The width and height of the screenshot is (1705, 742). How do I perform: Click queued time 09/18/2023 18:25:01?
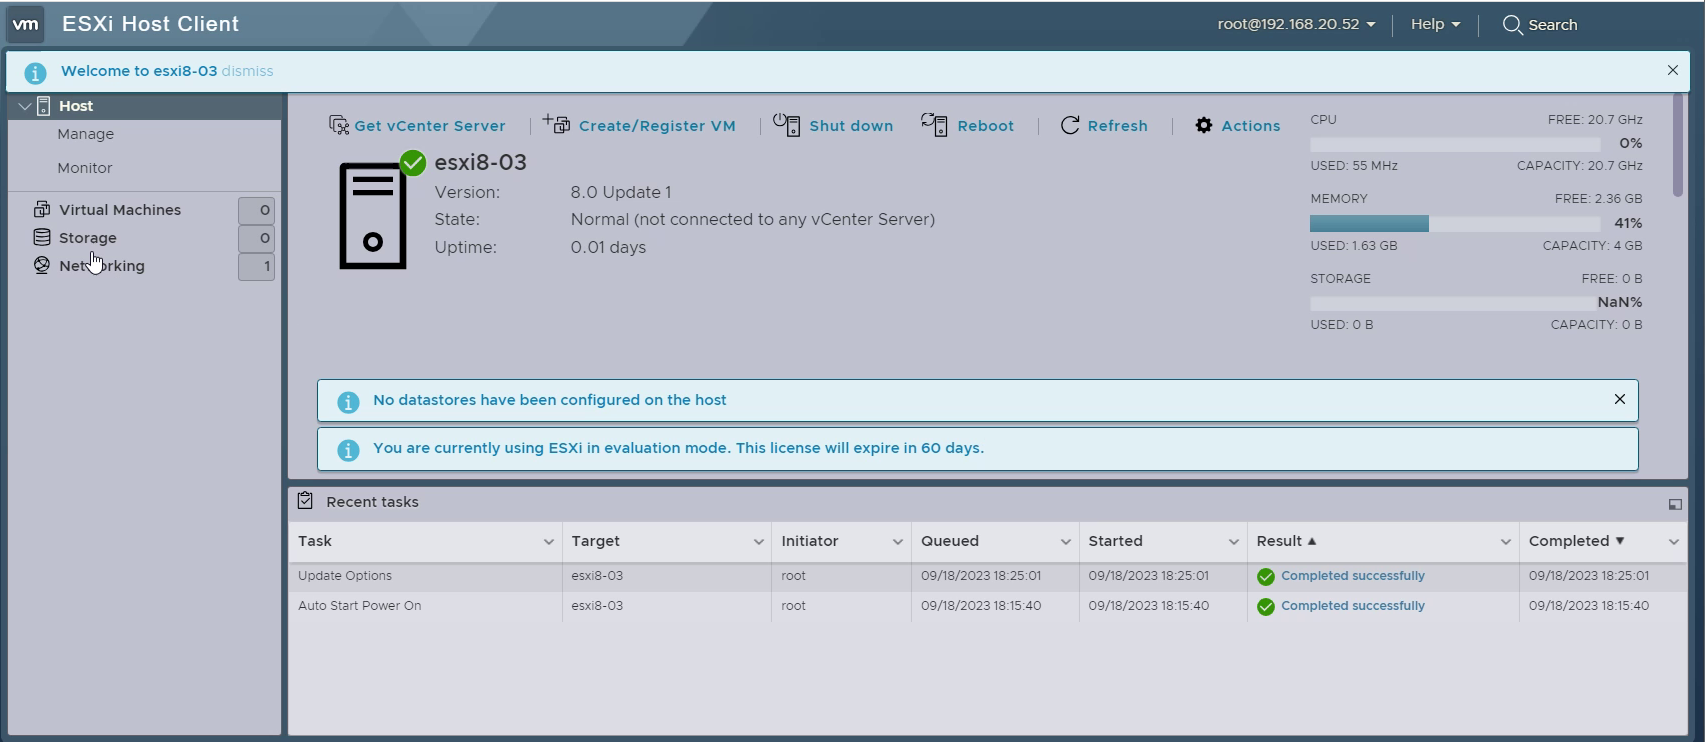[x=981, y=576]
